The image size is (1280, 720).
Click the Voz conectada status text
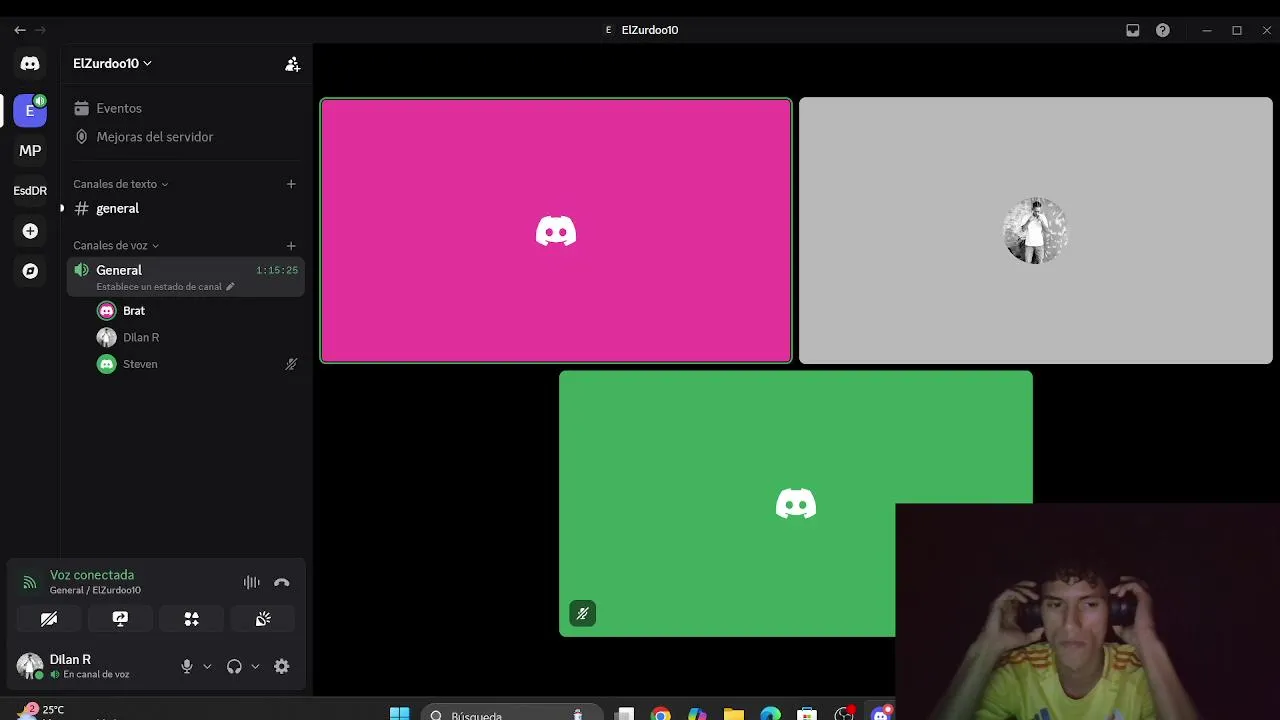pyautogui.click(x=92, y=575)
